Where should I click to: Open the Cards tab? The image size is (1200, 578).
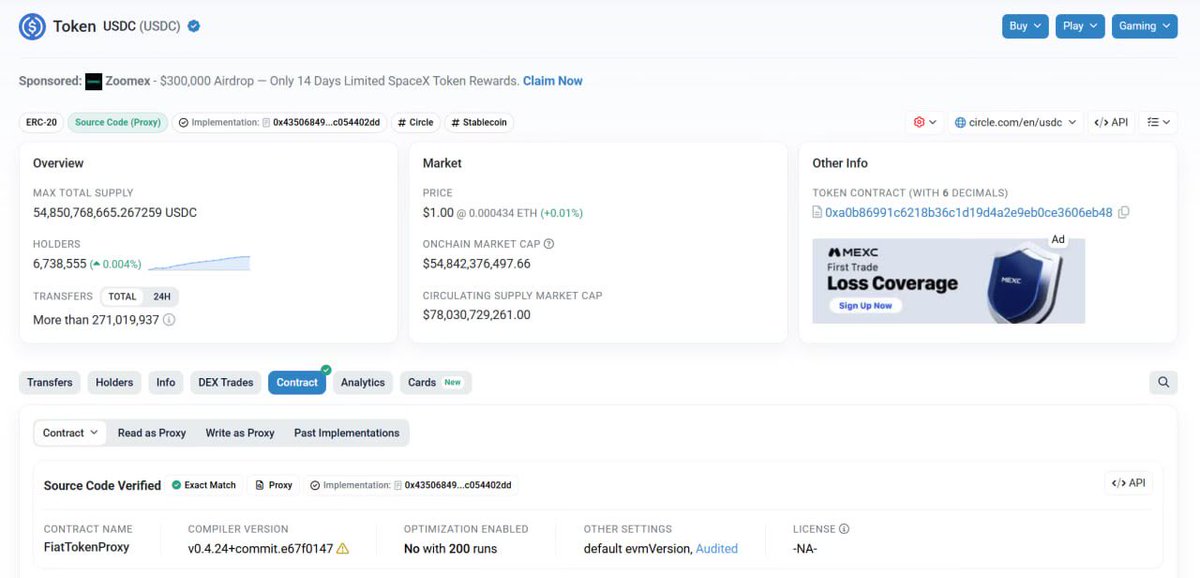pos(435,382)
